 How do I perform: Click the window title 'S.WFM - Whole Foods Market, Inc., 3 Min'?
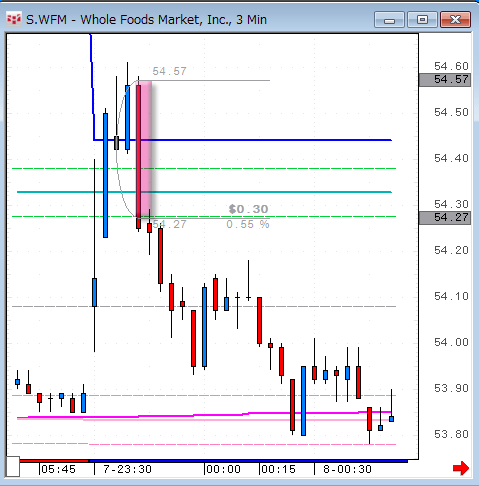click(147, 20)
